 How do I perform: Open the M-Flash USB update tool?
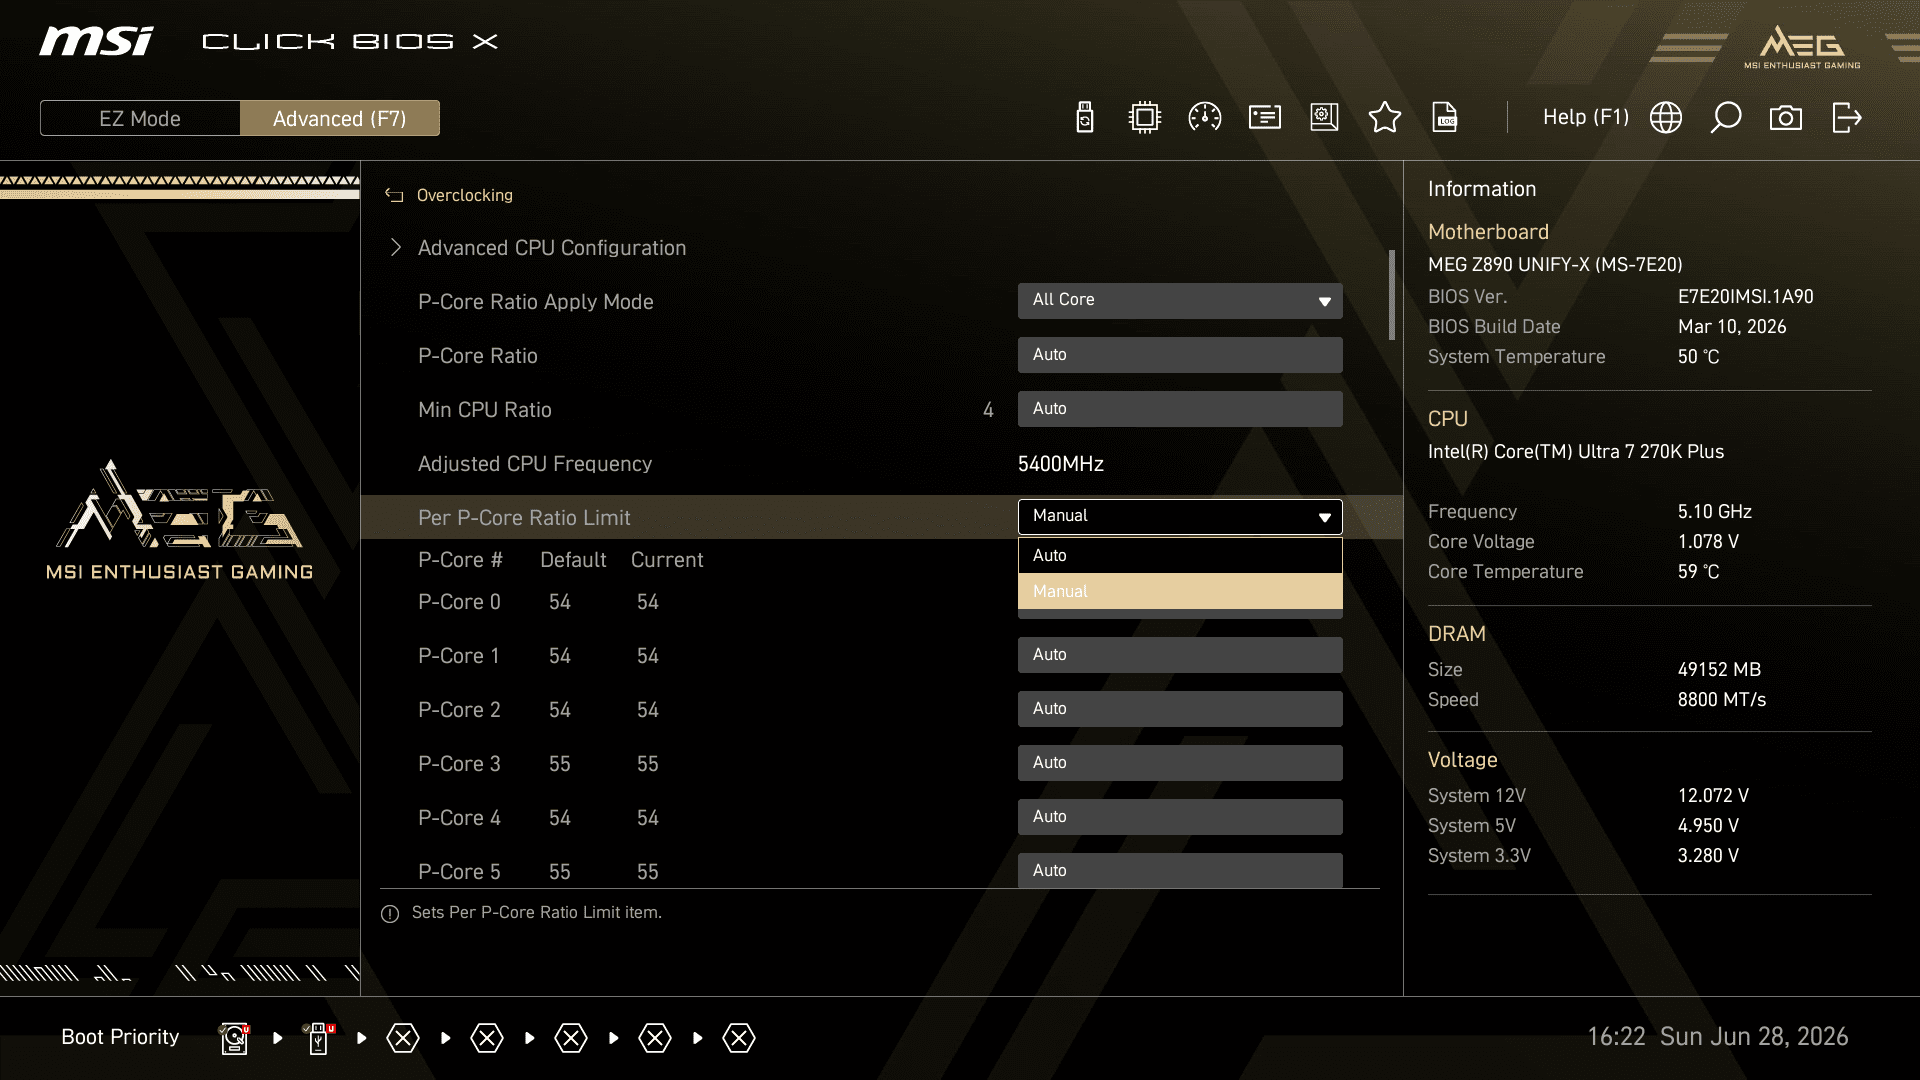pyautogui.click(x=1085, y=118)
